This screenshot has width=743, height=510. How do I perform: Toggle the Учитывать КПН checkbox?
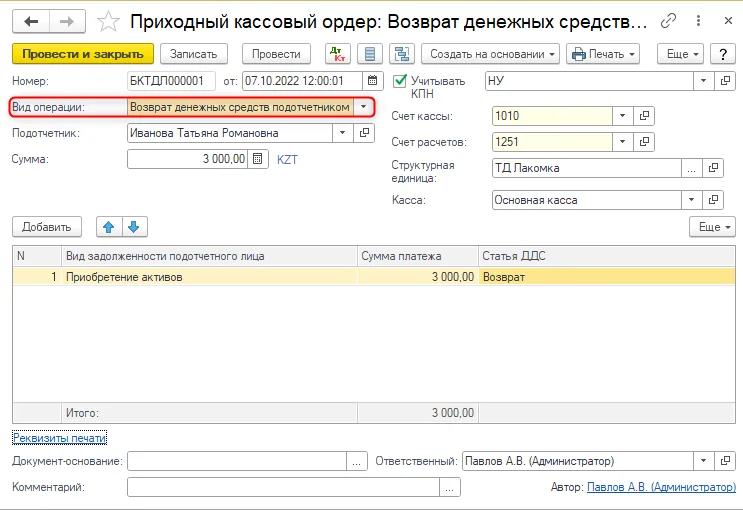[399, 81]
